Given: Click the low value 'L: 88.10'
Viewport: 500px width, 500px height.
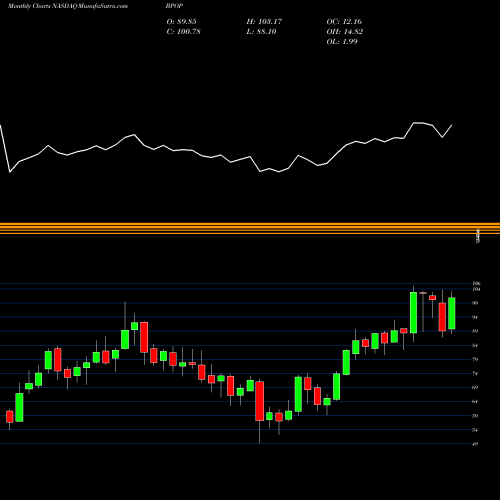Looking at the screenshot, I should pos(261,32).
